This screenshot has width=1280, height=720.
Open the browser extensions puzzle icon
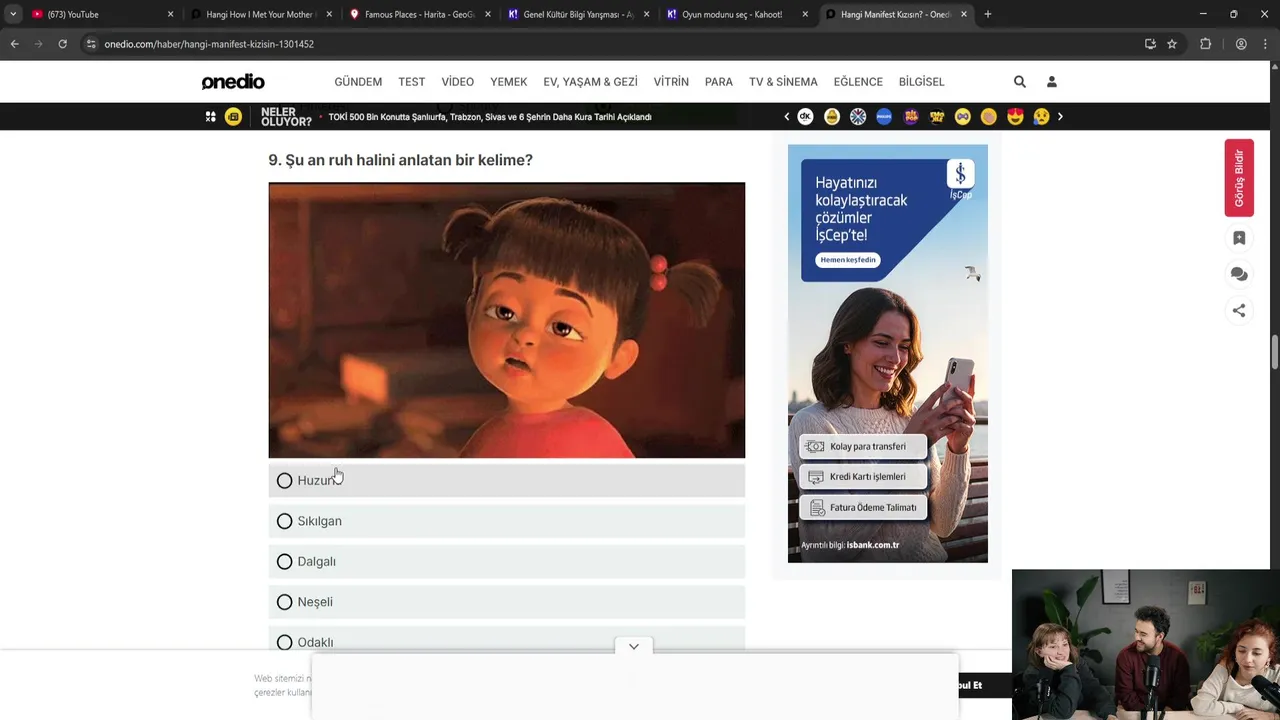pyautogui.click(x=1205, y=44)
